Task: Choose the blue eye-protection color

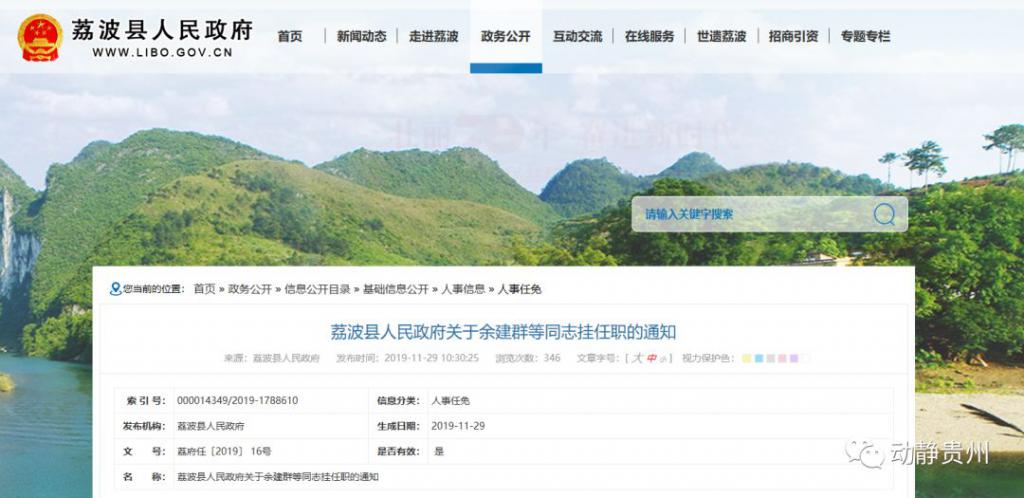Action: tap(758, 358)
